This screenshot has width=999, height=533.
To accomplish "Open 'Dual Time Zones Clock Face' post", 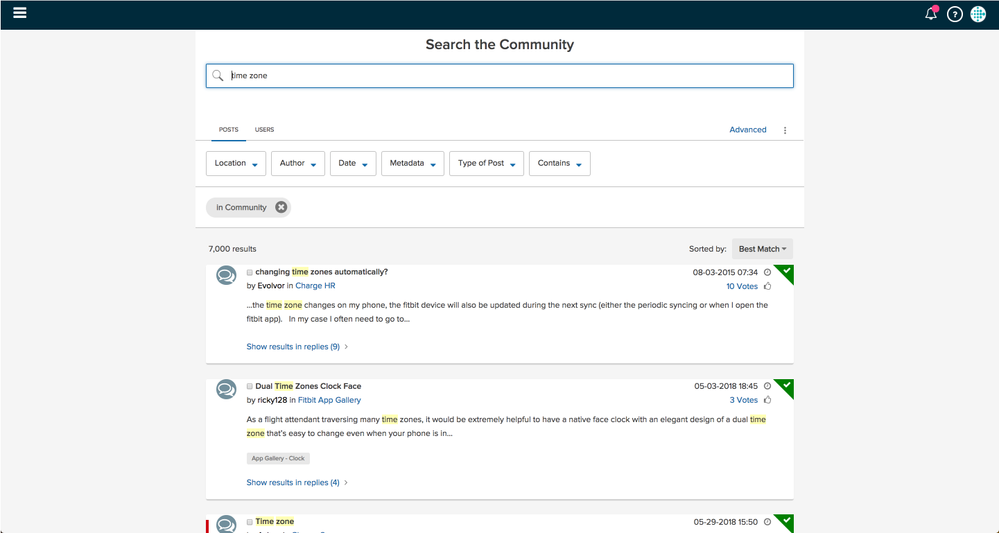I will [x=308, y=386].
